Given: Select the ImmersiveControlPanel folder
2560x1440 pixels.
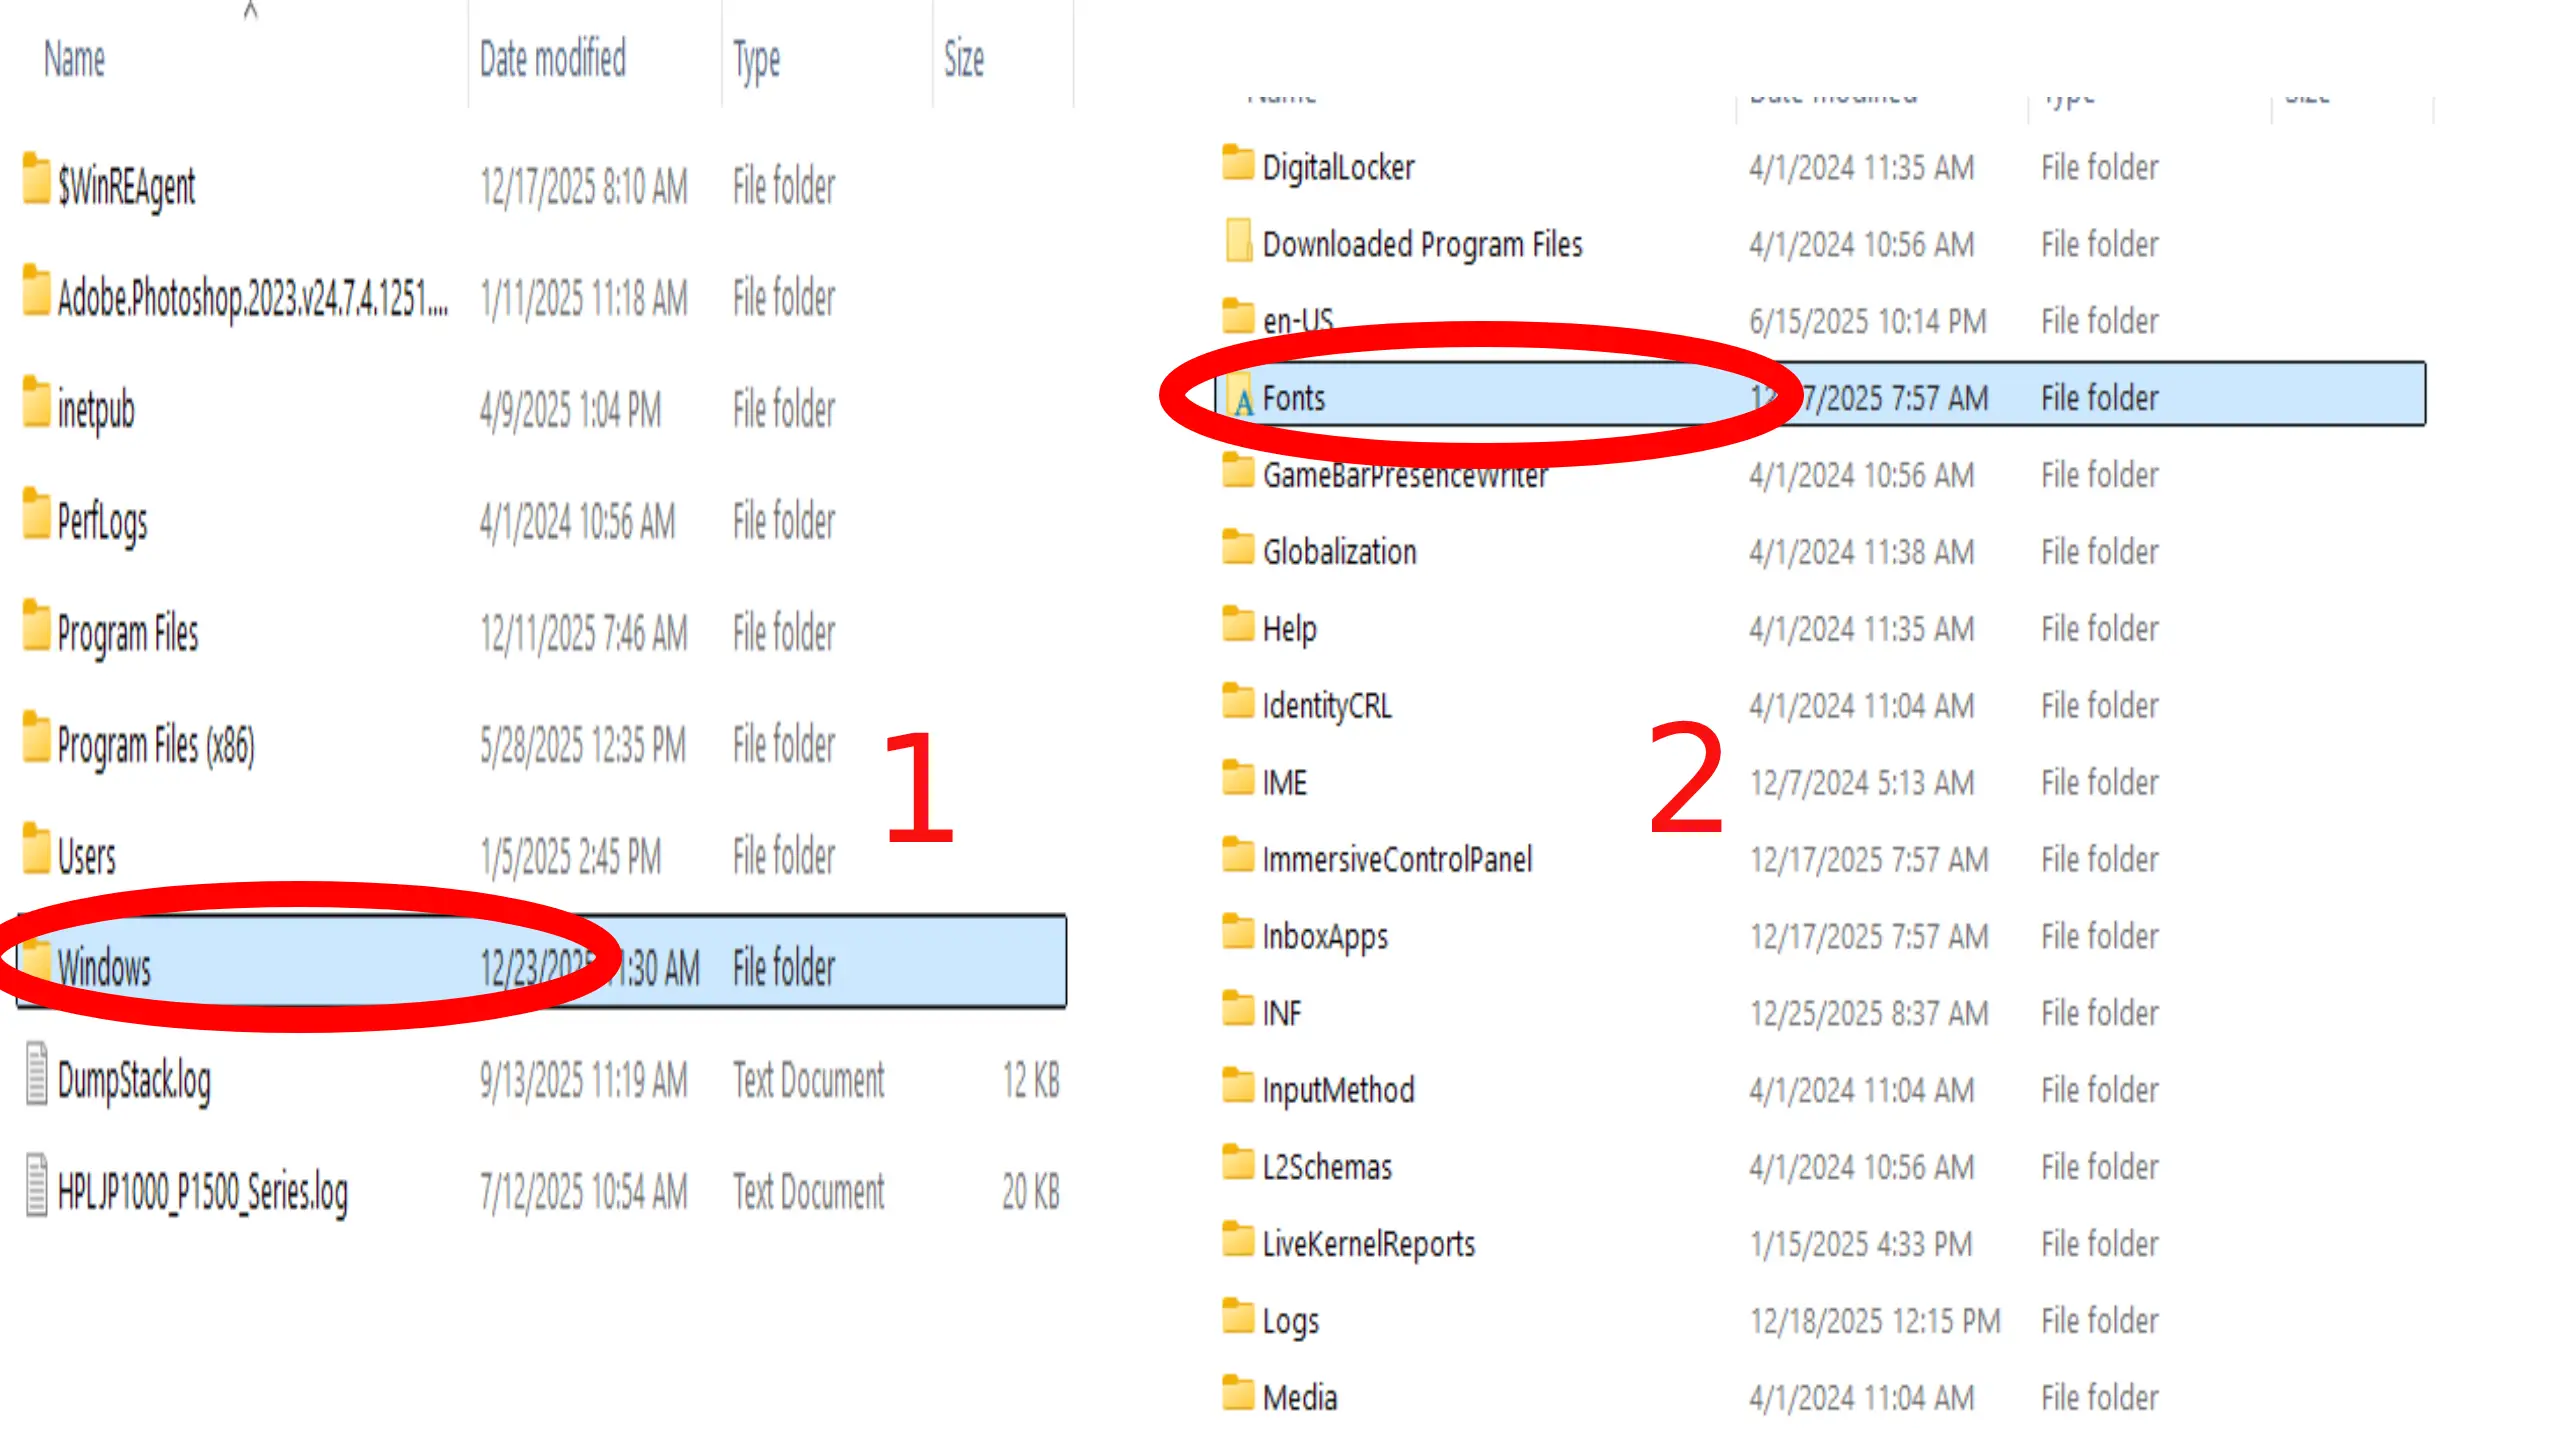Looking at the screenshot, I should click(x=1396, y=859).
